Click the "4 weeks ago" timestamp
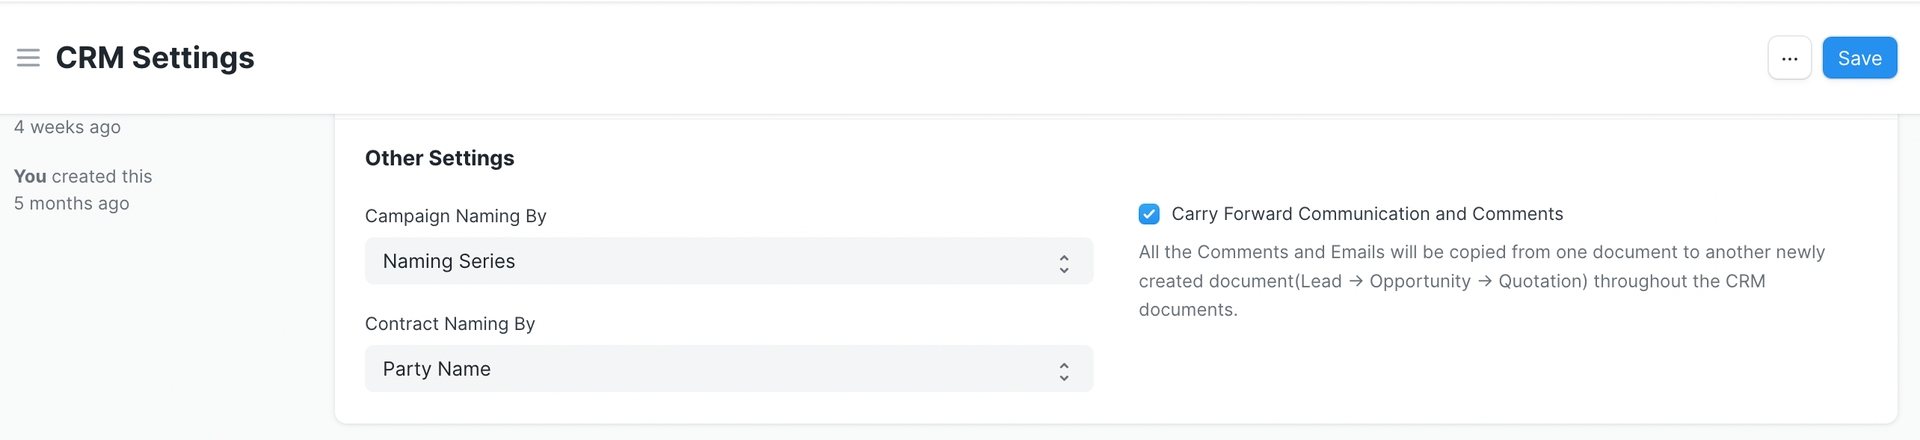 [67, 127]
